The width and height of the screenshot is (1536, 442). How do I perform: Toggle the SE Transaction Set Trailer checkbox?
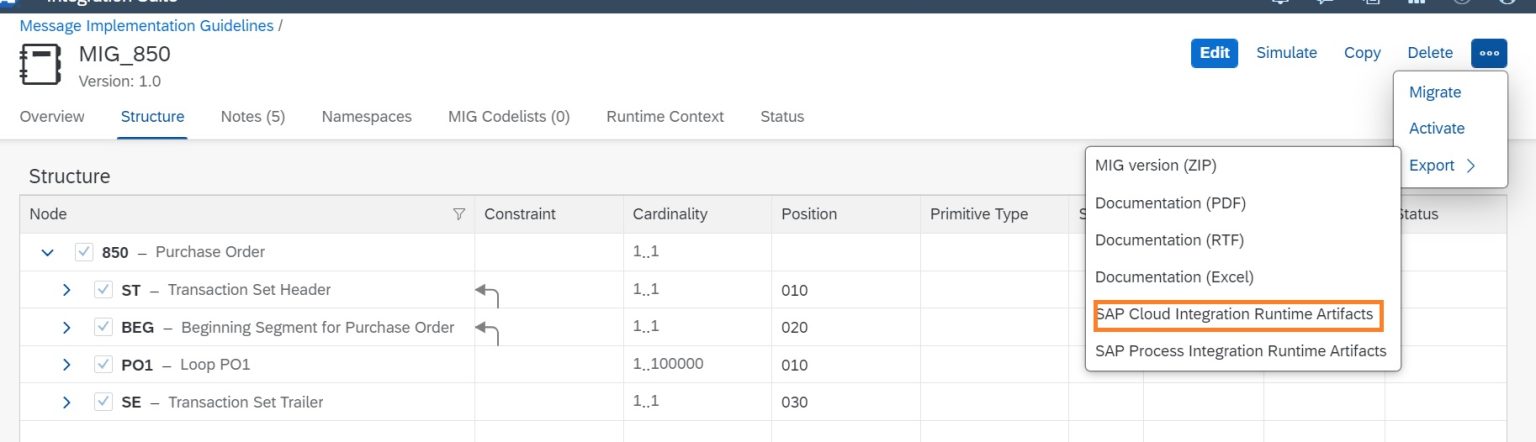pos(103,402)
